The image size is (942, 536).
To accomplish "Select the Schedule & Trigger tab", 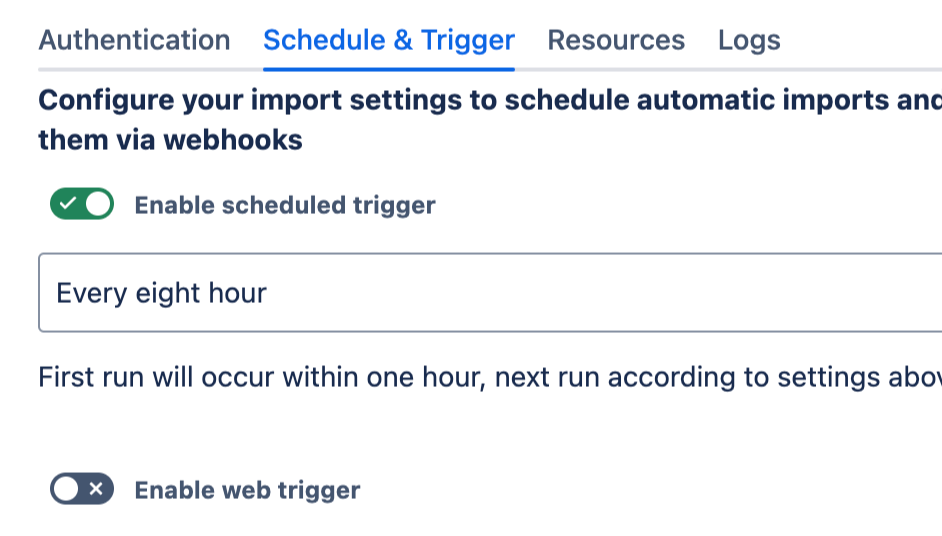I will pos(388,40).
